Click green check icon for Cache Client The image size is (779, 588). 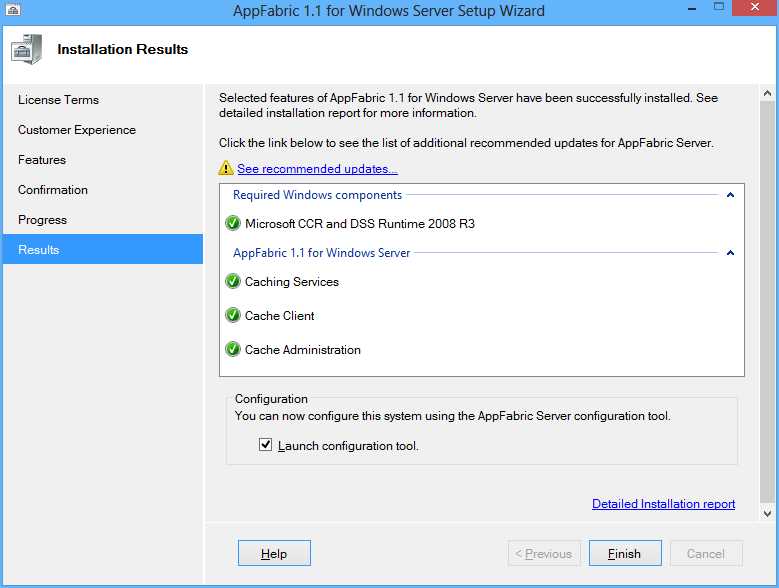(x=233, y=315)
